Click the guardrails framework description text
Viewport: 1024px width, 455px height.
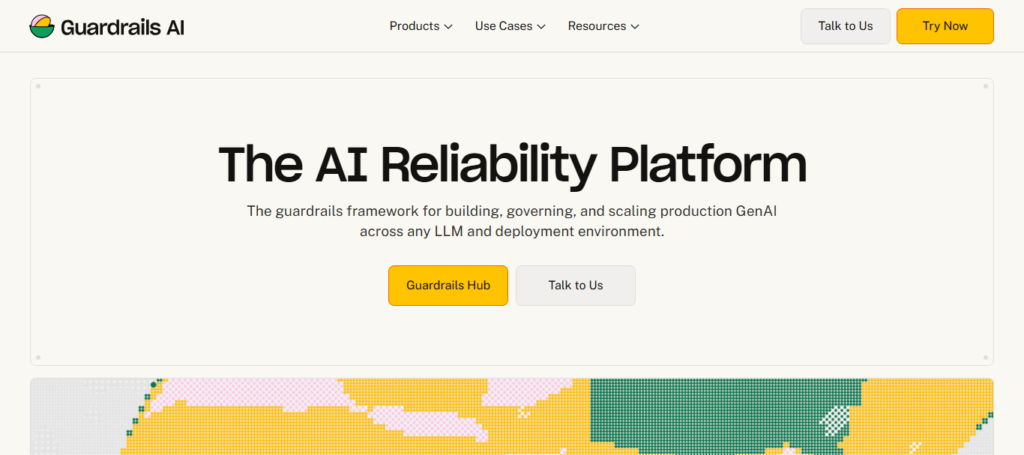[512, 221]
